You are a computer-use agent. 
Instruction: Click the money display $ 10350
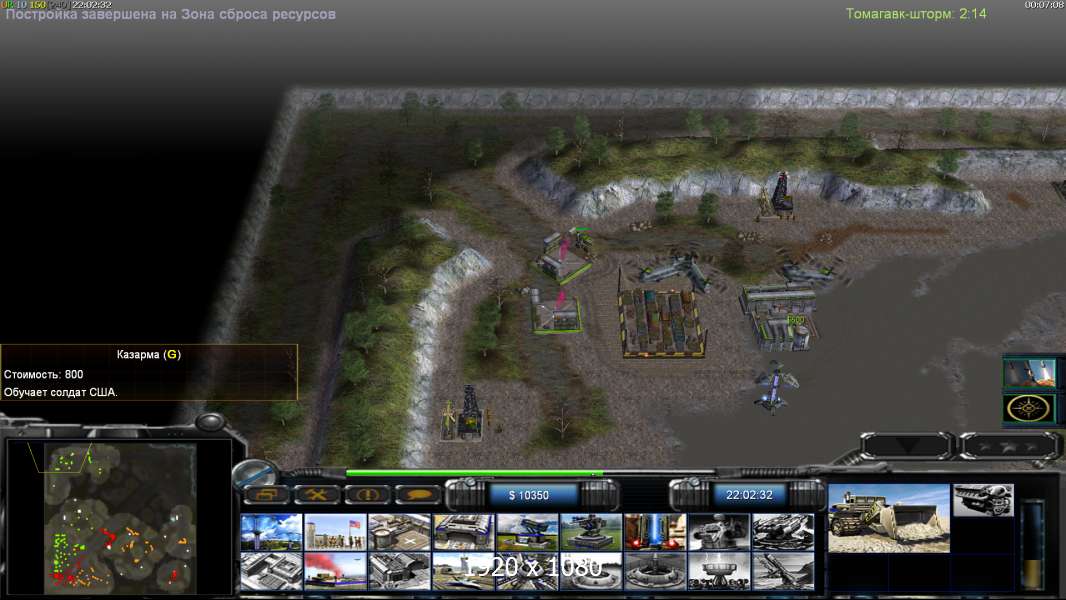click(529, 495)
